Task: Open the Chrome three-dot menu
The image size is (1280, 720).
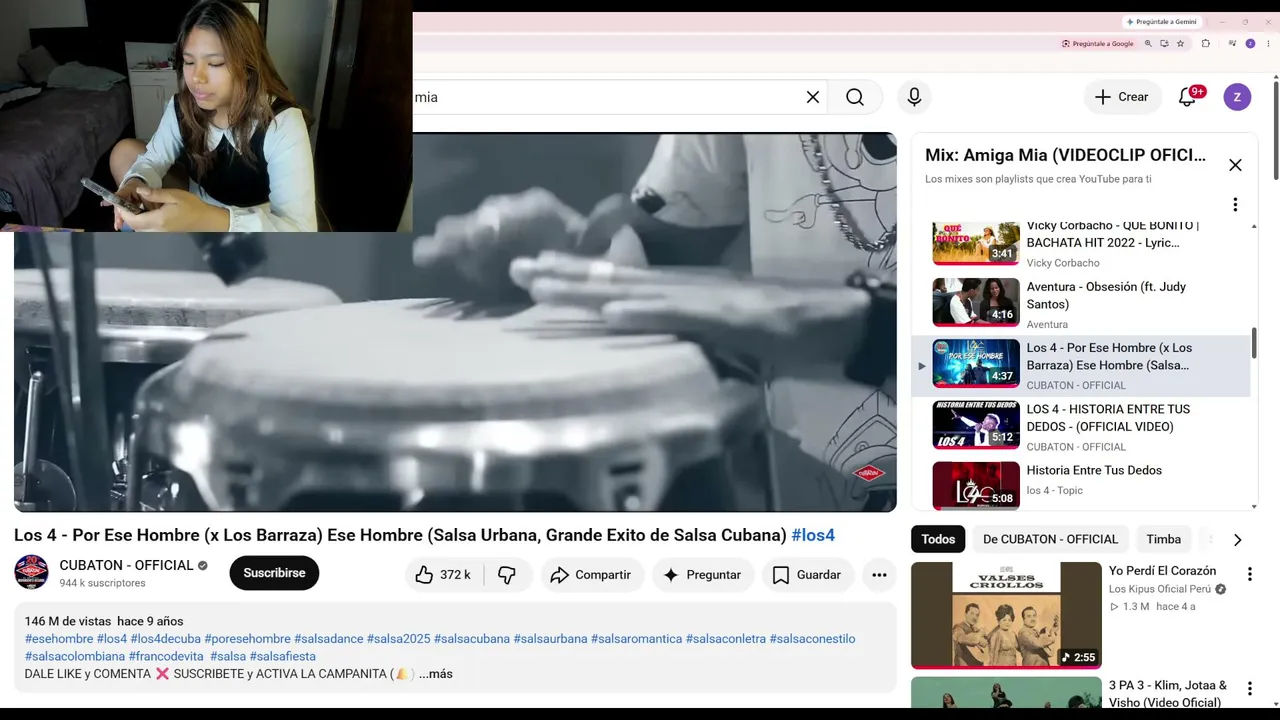Action: (1267, 44)
